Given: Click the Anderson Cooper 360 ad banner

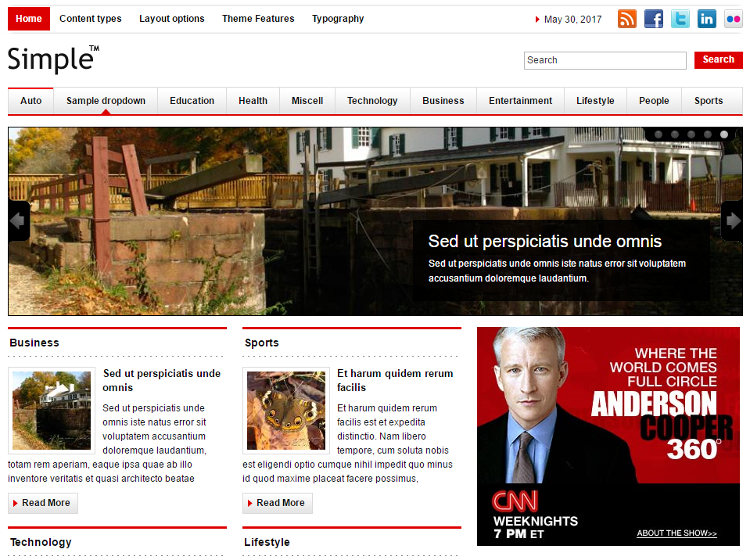Looking at the screenshot, I should pyautogui.click(x=608, y=437).
